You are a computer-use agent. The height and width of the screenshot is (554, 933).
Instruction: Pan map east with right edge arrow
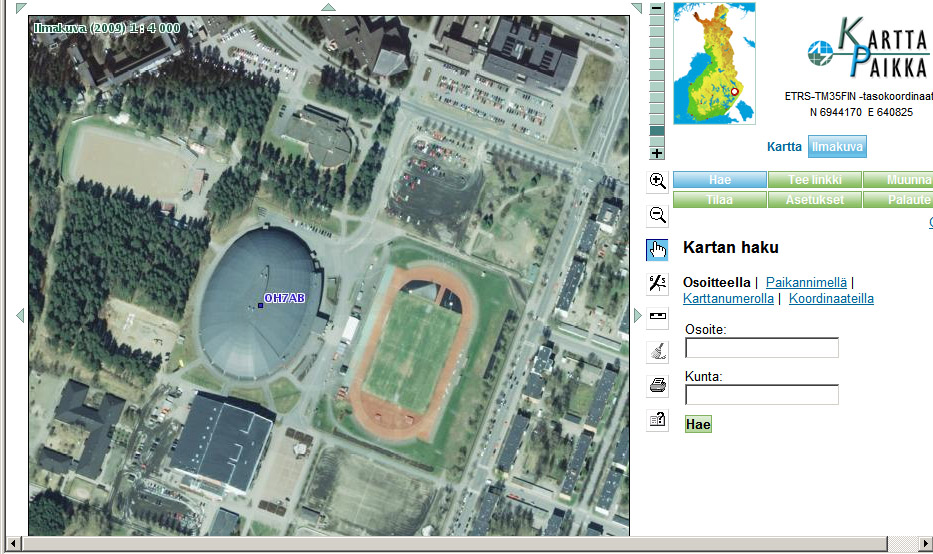tap(638, 316)
